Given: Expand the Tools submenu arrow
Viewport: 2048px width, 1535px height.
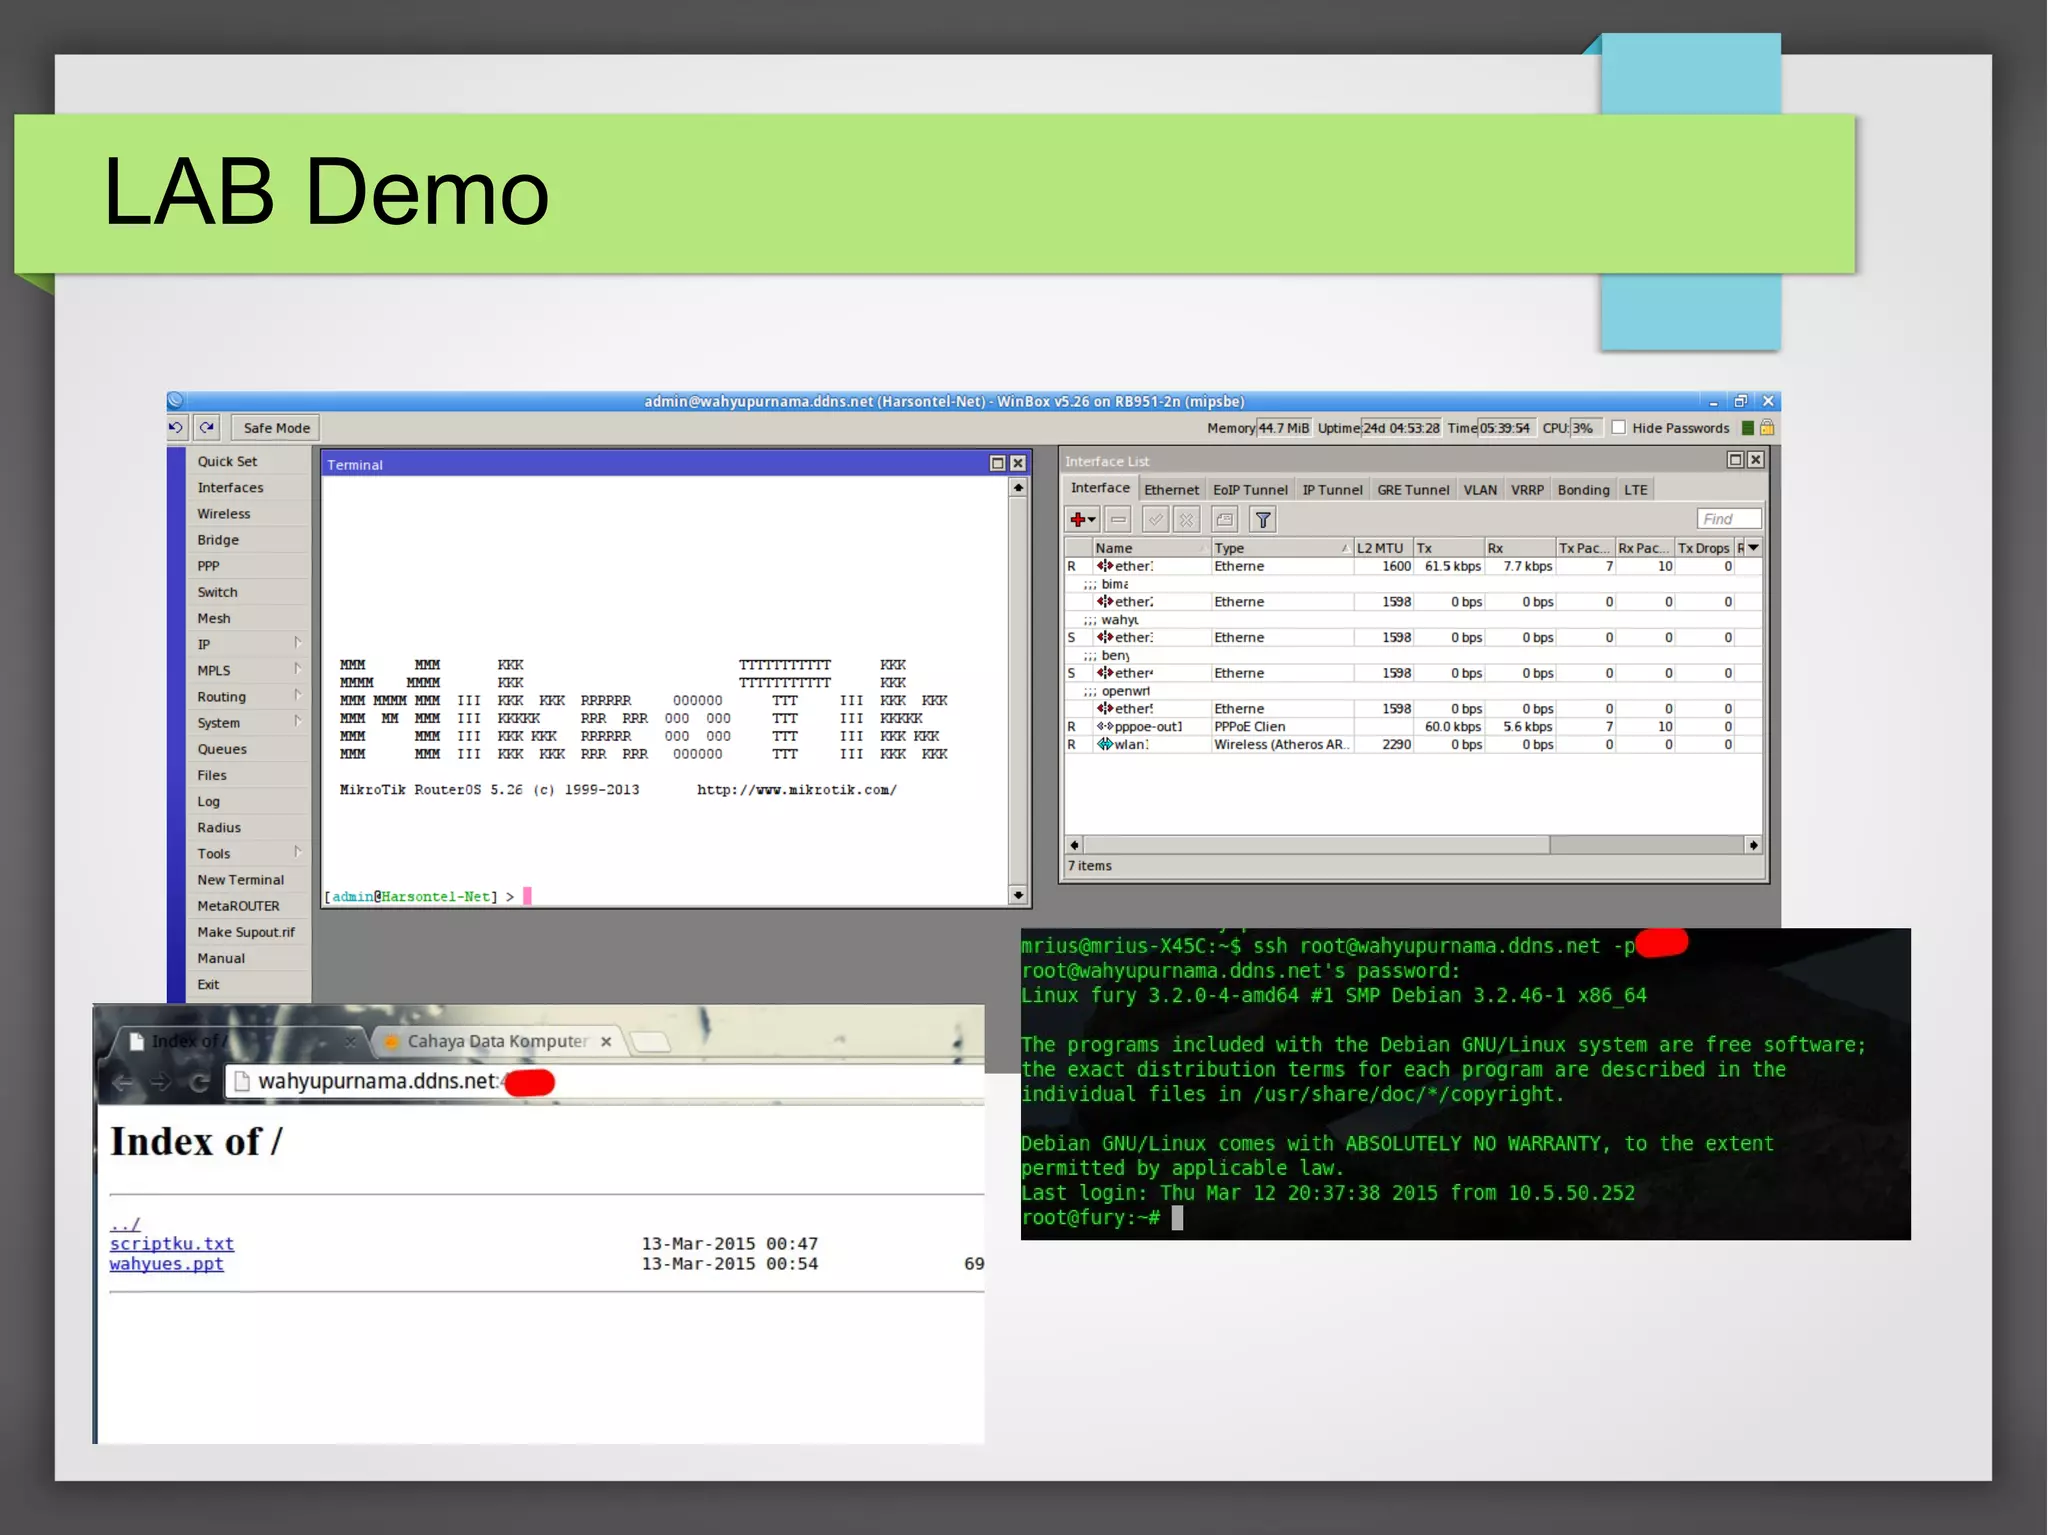Looking at the screenshot, I should pos(298,852).
